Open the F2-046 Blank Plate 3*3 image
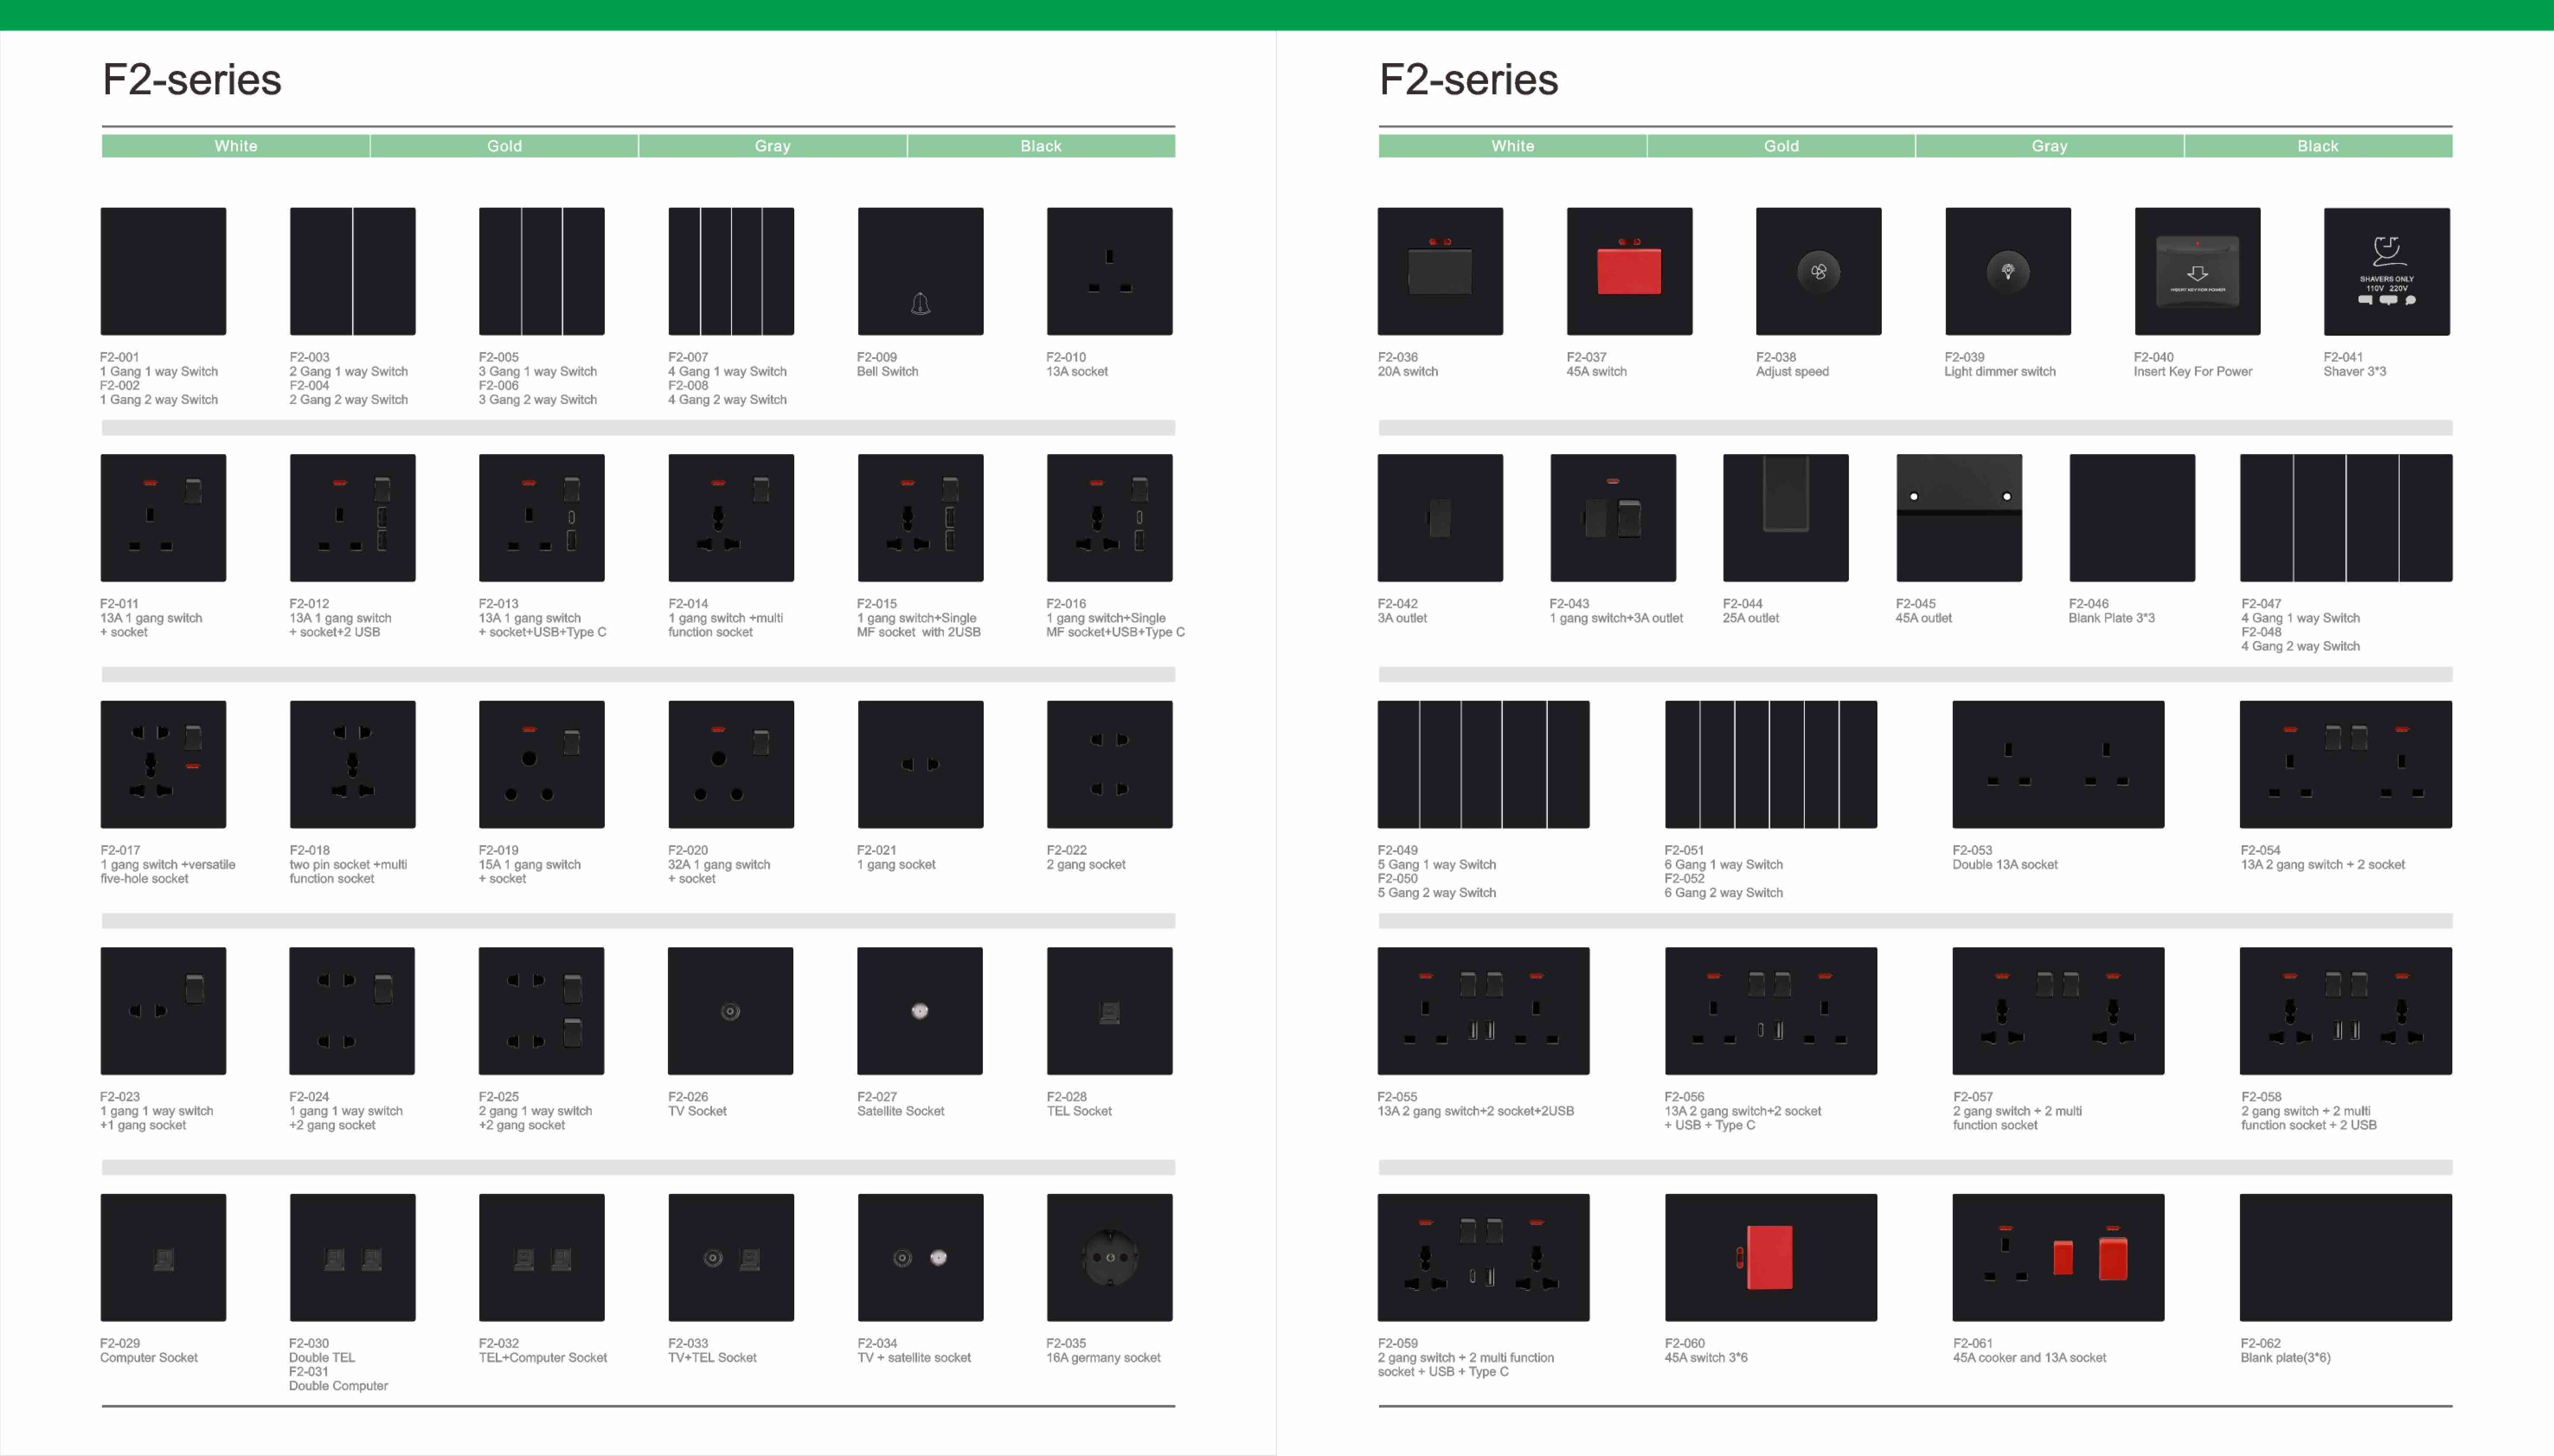The width and height of the screenshot is (2554, 1456). pyautogui.click(x=2132, y=518)
